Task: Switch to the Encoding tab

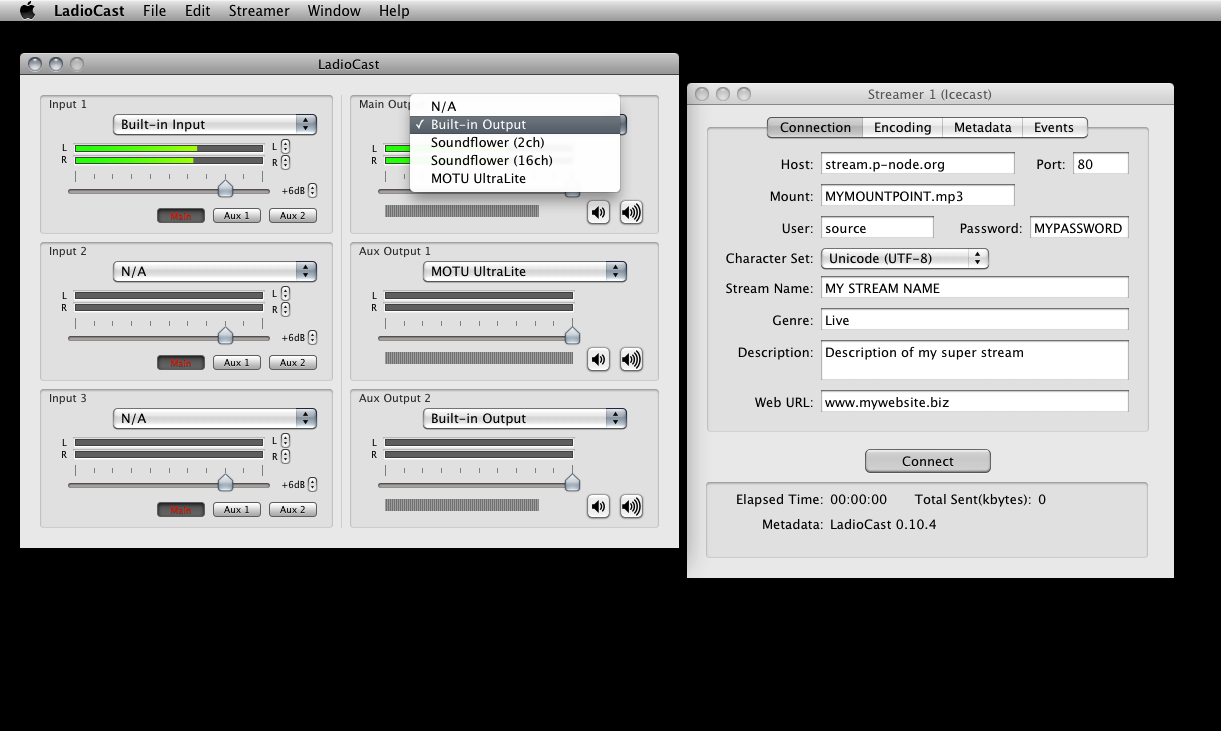Action: pyautogui.click(x=902, y=128)
